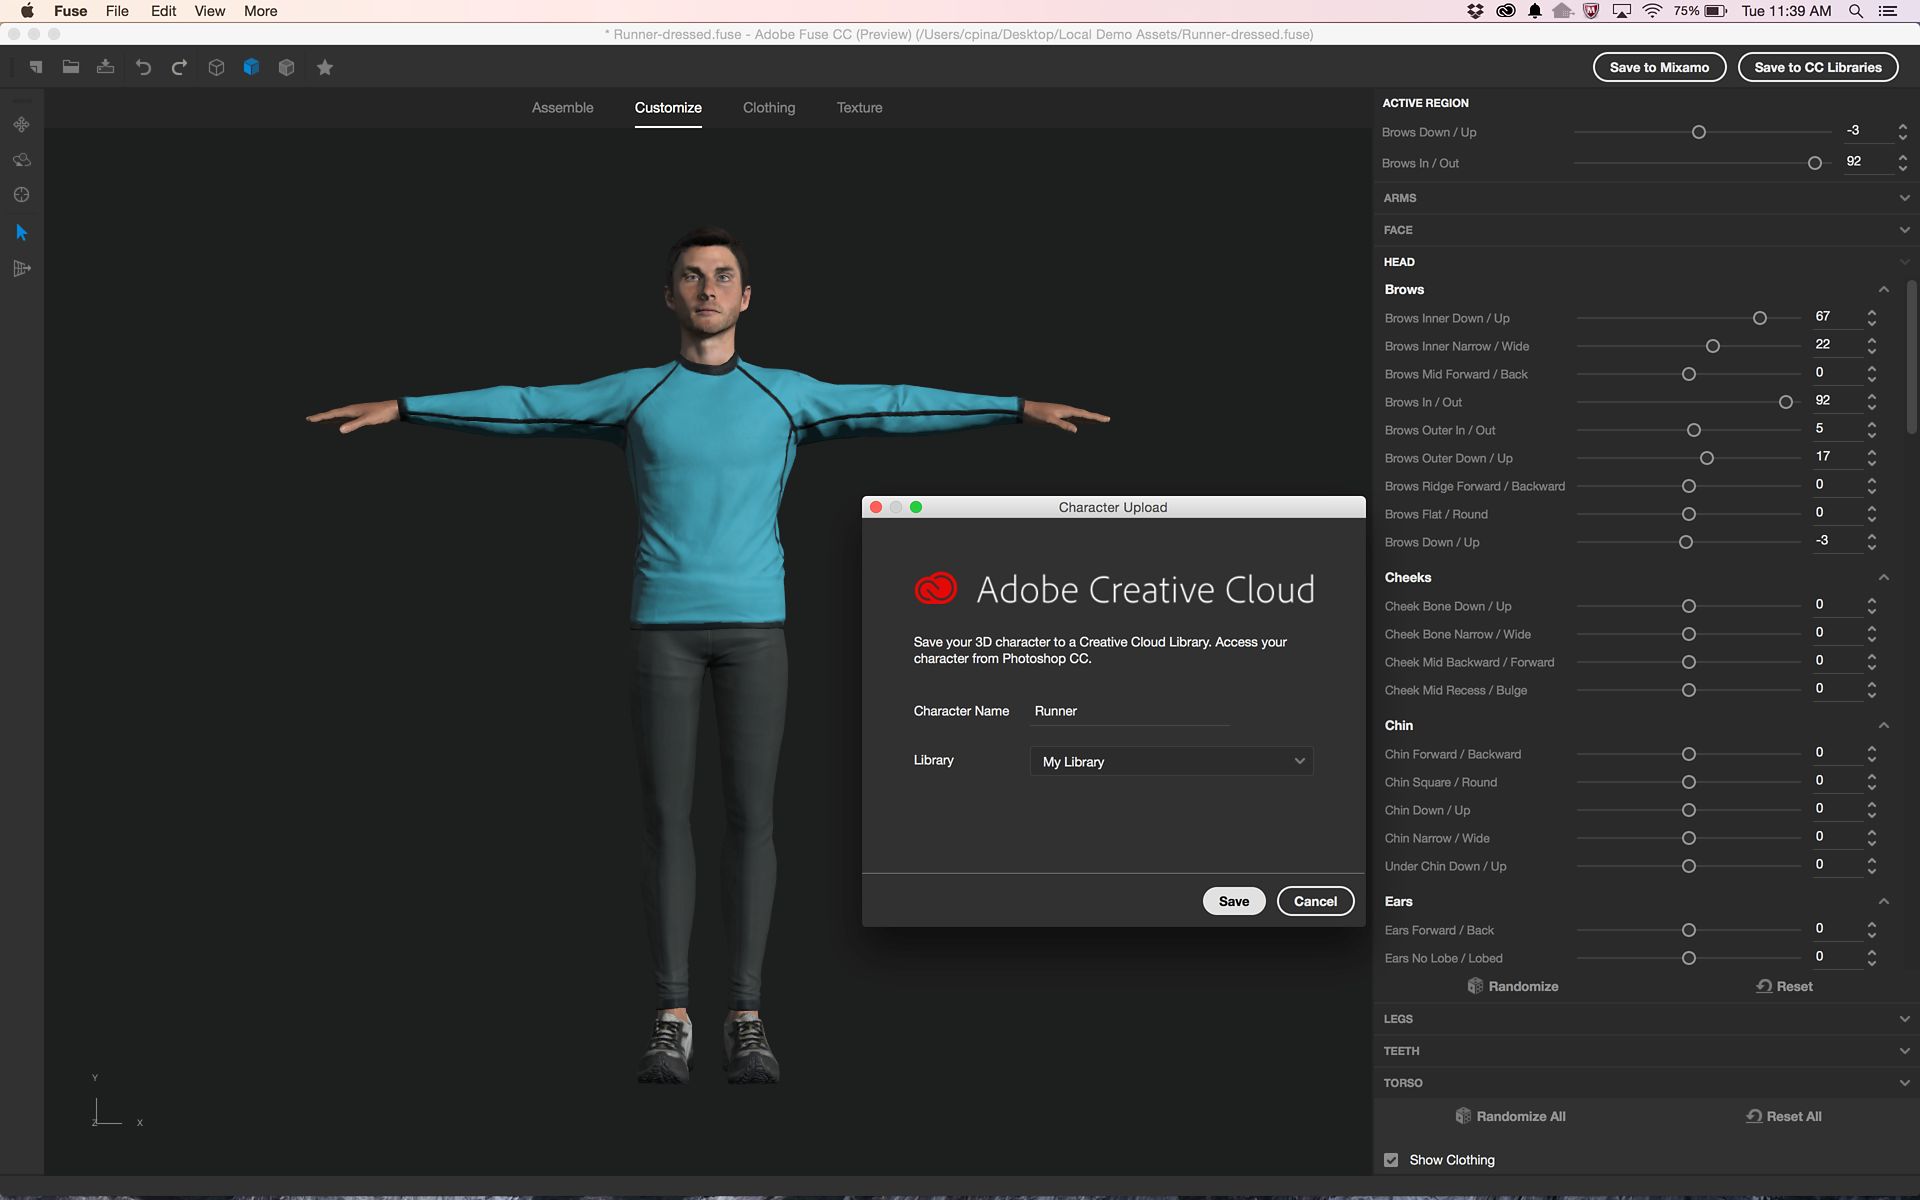Open the My Library dropdown

pyautogui.click(x=1170, y=761)
